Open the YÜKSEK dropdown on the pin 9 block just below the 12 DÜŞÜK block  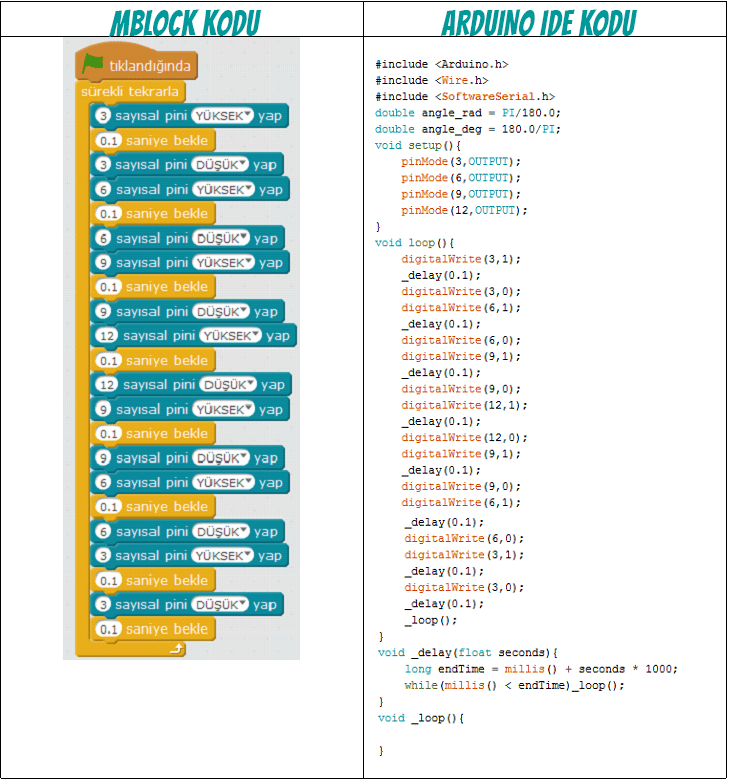pyautogui.click(x=223, y=409)
